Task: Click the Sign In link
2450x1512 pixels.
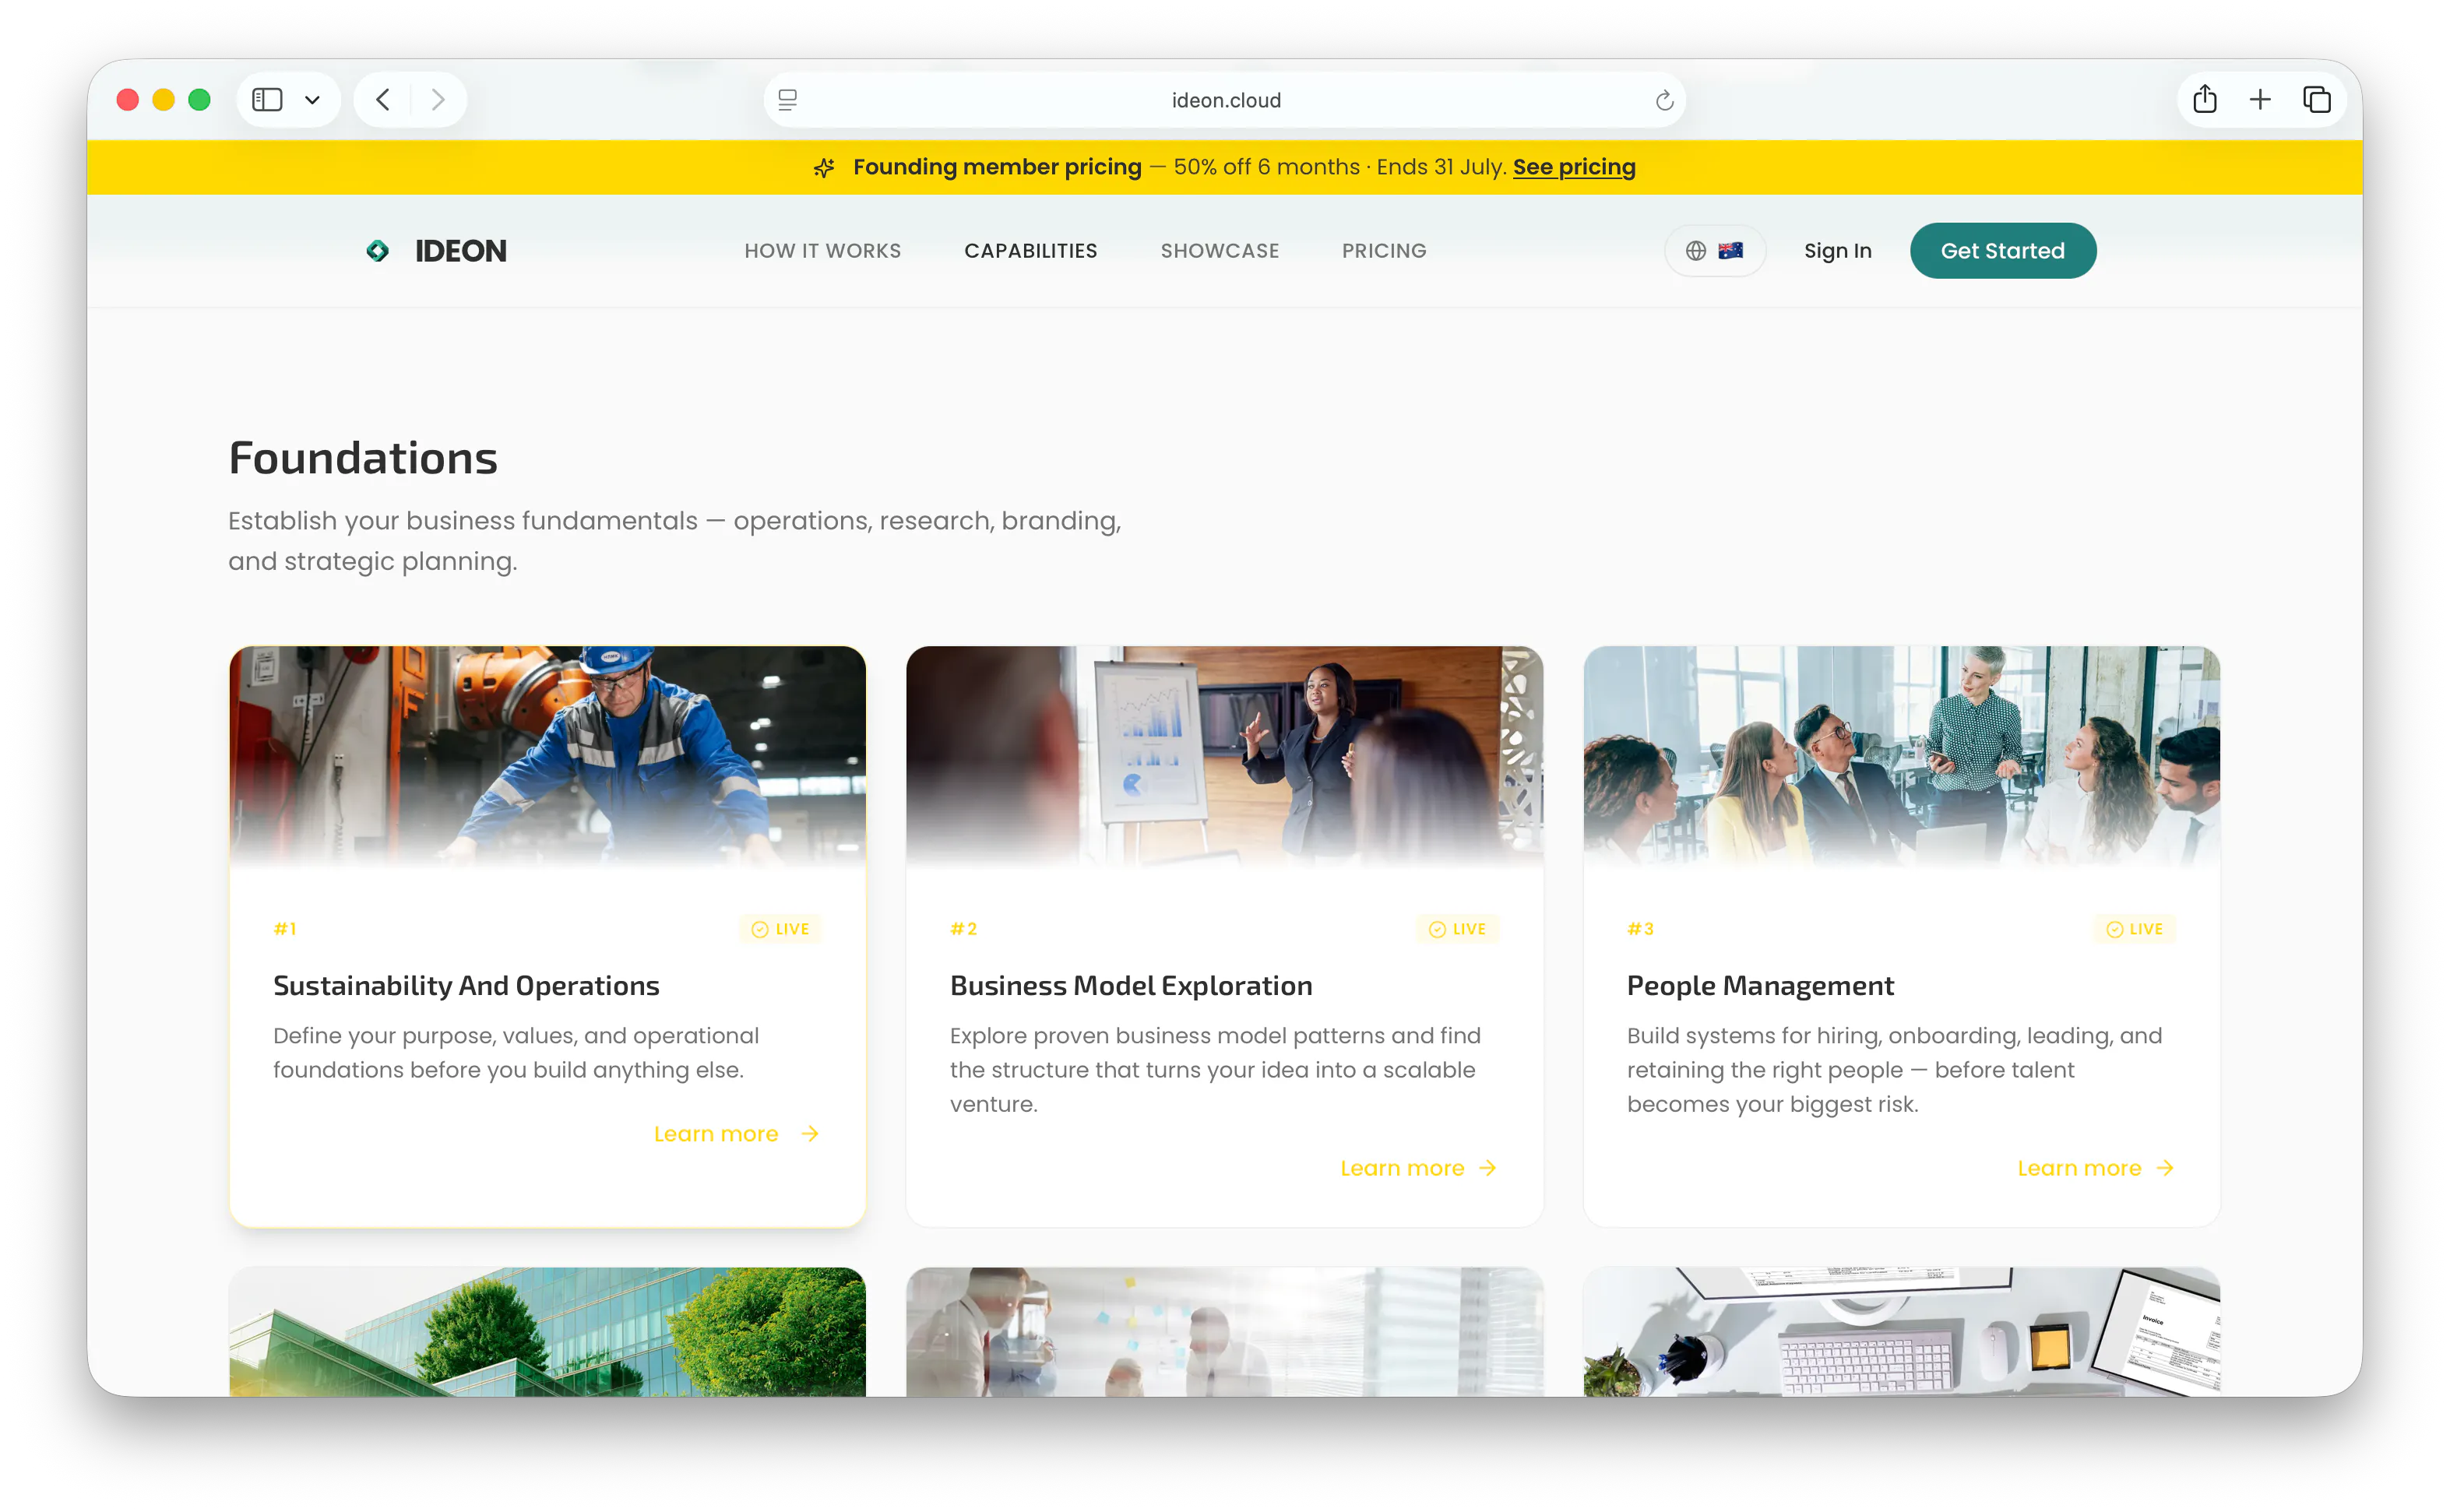Action: [1838, 251]
